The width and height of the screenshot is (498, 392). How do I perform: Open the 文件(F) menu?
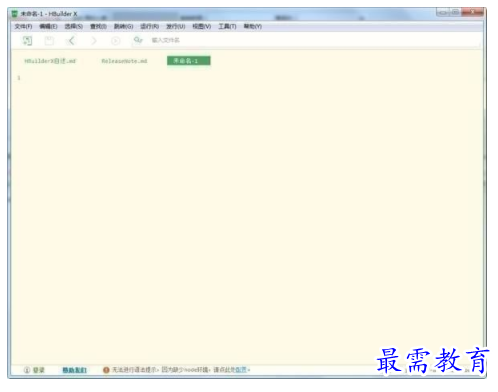(23, 26)
